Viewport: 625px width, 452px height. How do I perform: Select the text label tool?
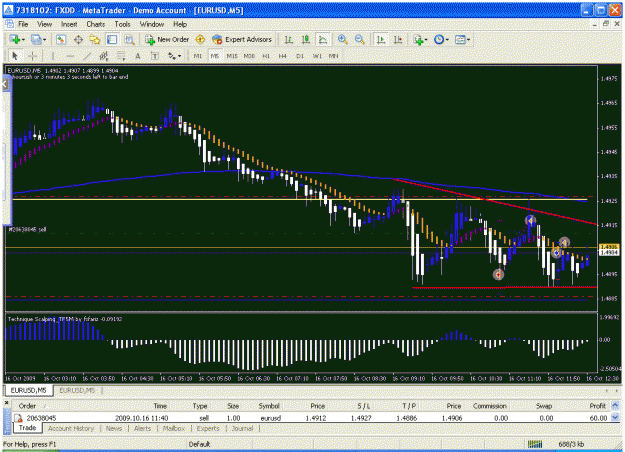pos(155,56)
